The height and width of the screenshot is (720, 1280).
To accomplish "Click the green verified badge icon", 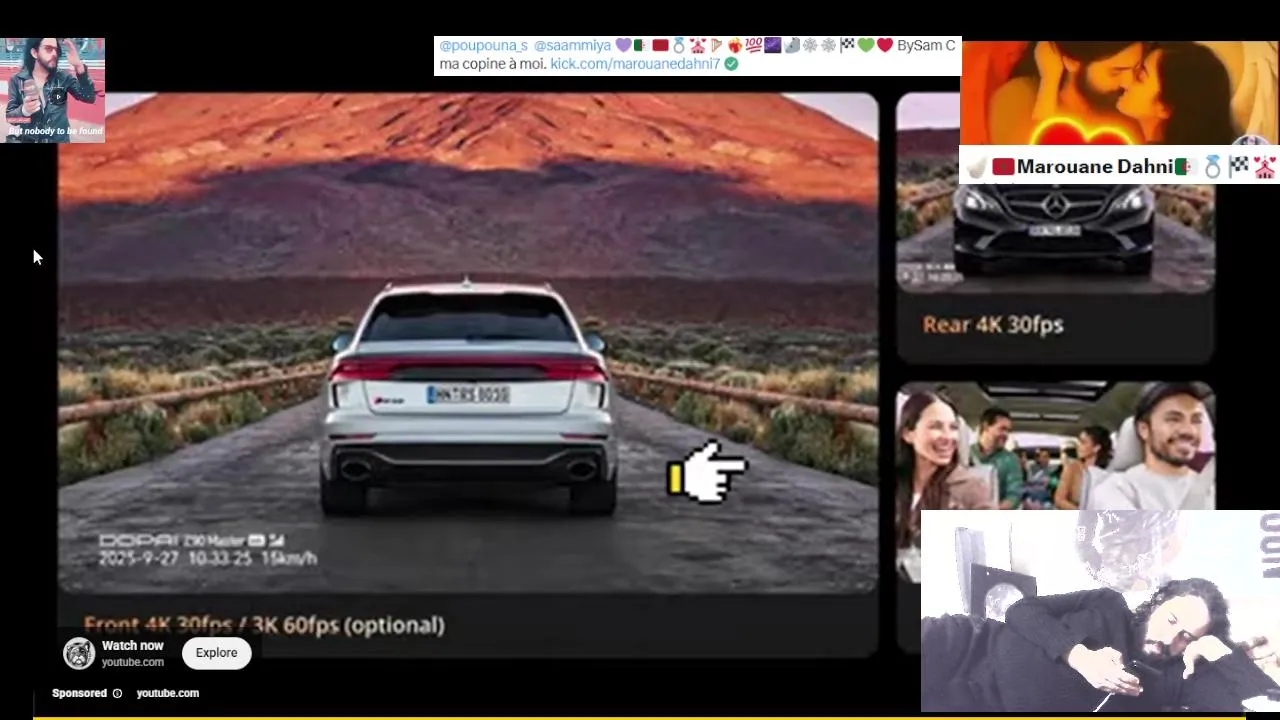I will click(x=731, y=64).
